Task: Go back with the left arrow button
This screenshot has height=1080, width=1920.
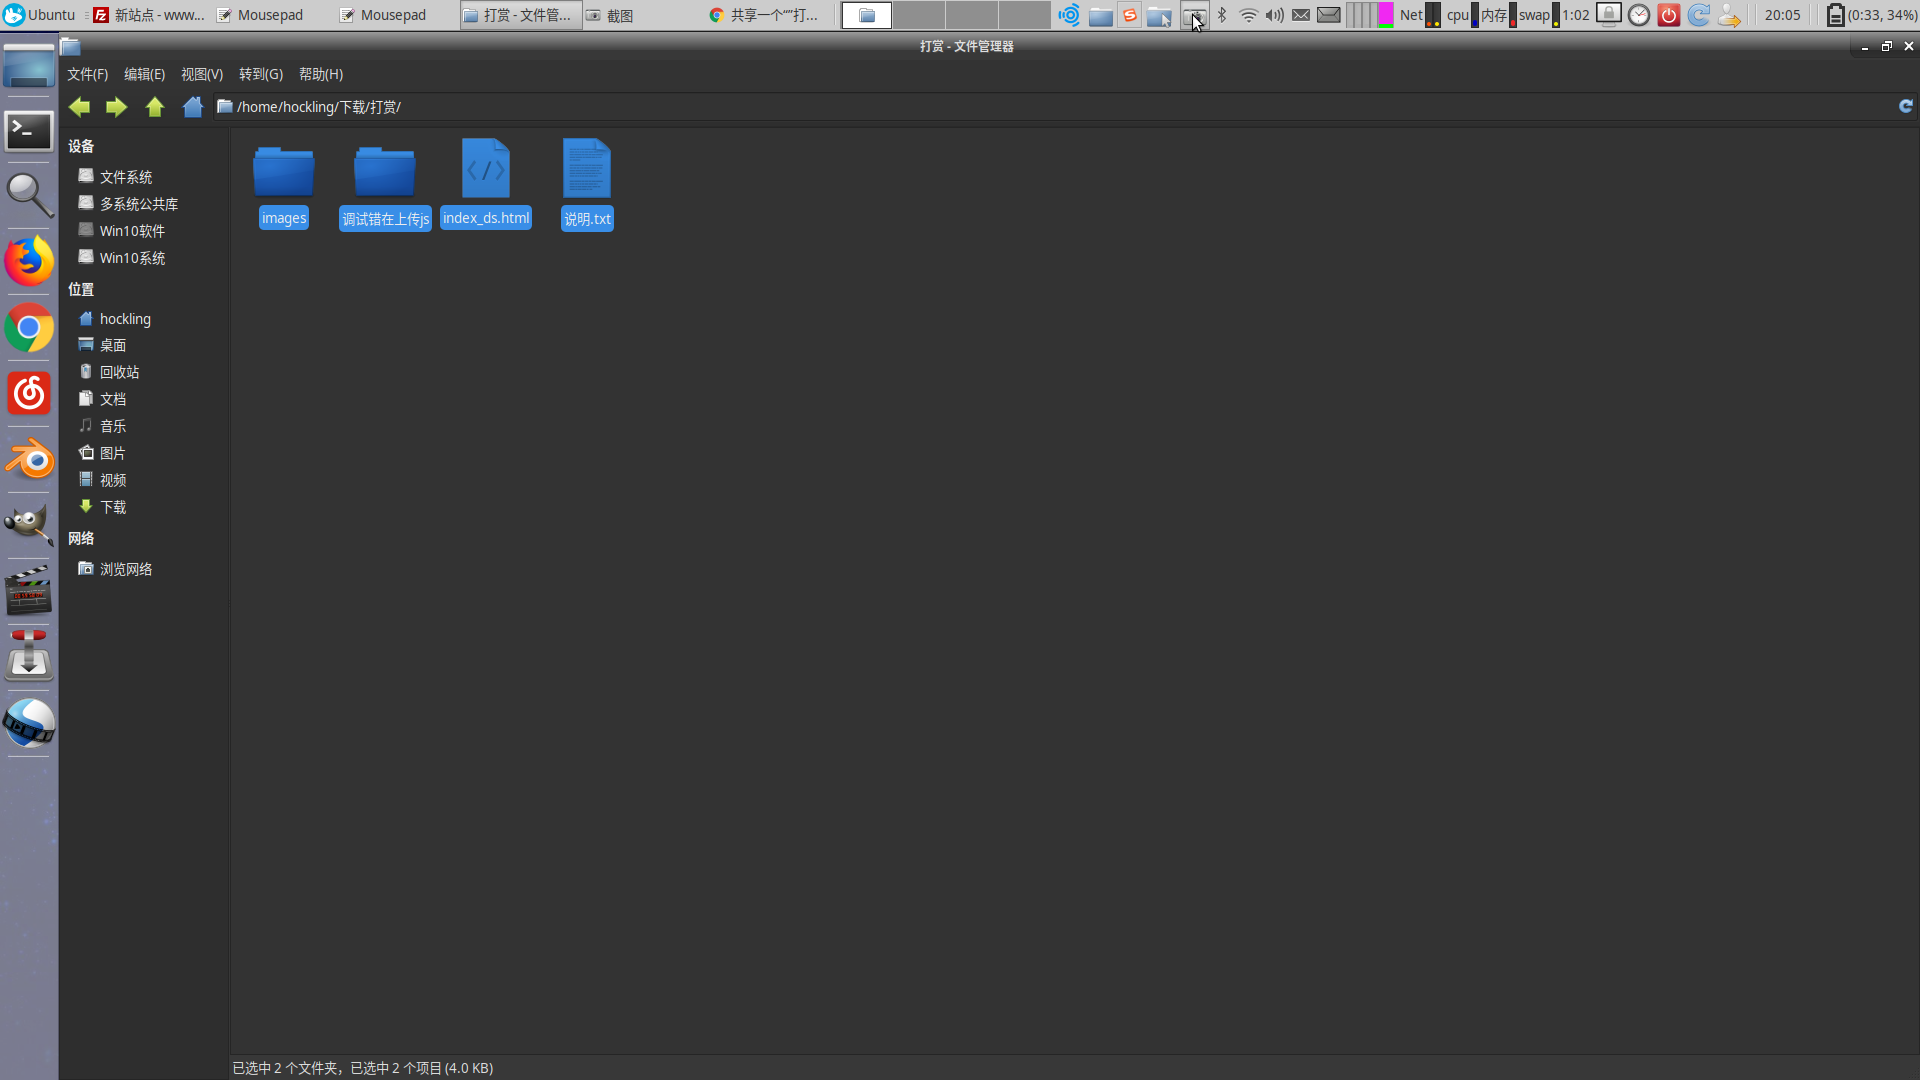Action: [80, 107]
